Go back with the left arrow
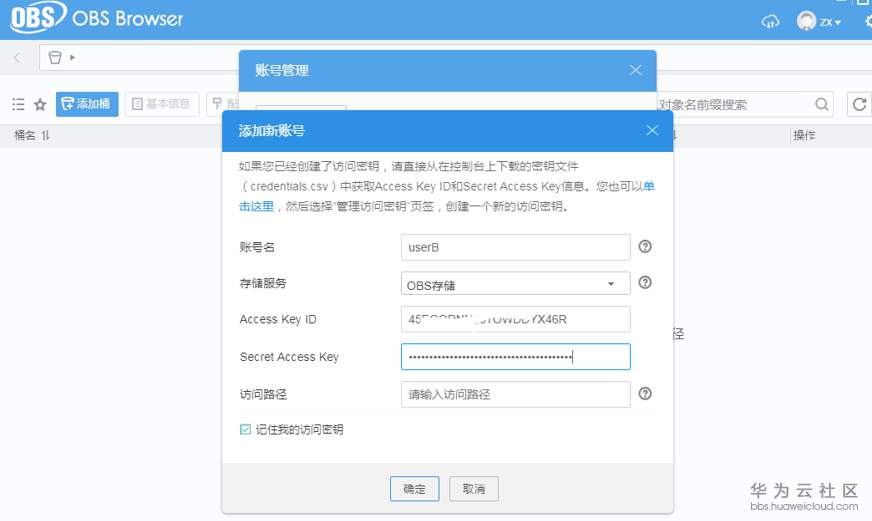This screenshot has width=872, height=521. [17, 57]
